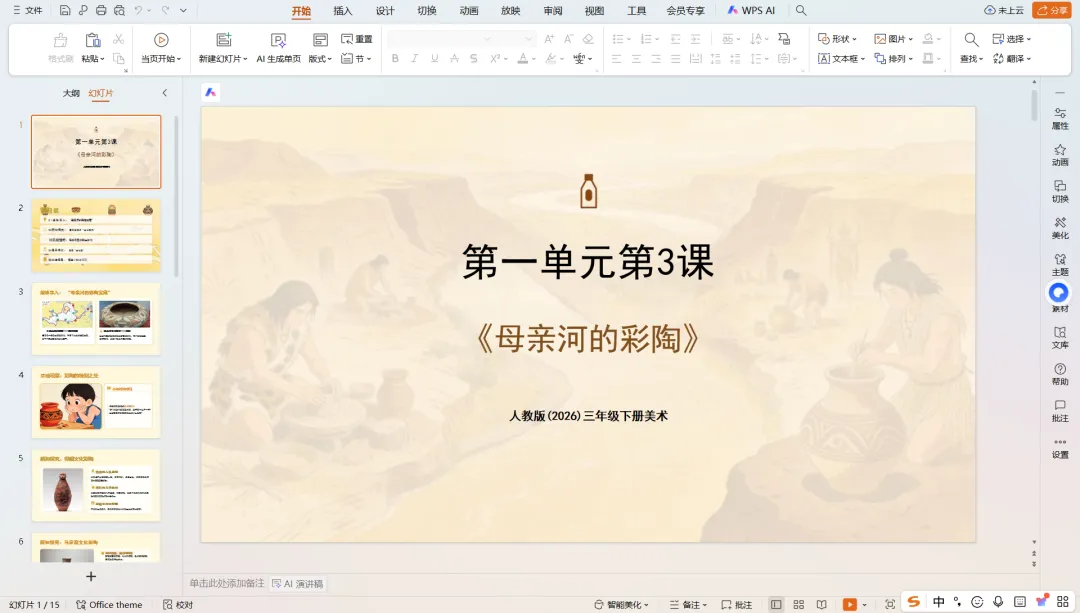Switch to the 设计 Design tab
1080x613 pixels.
point(385,10)
